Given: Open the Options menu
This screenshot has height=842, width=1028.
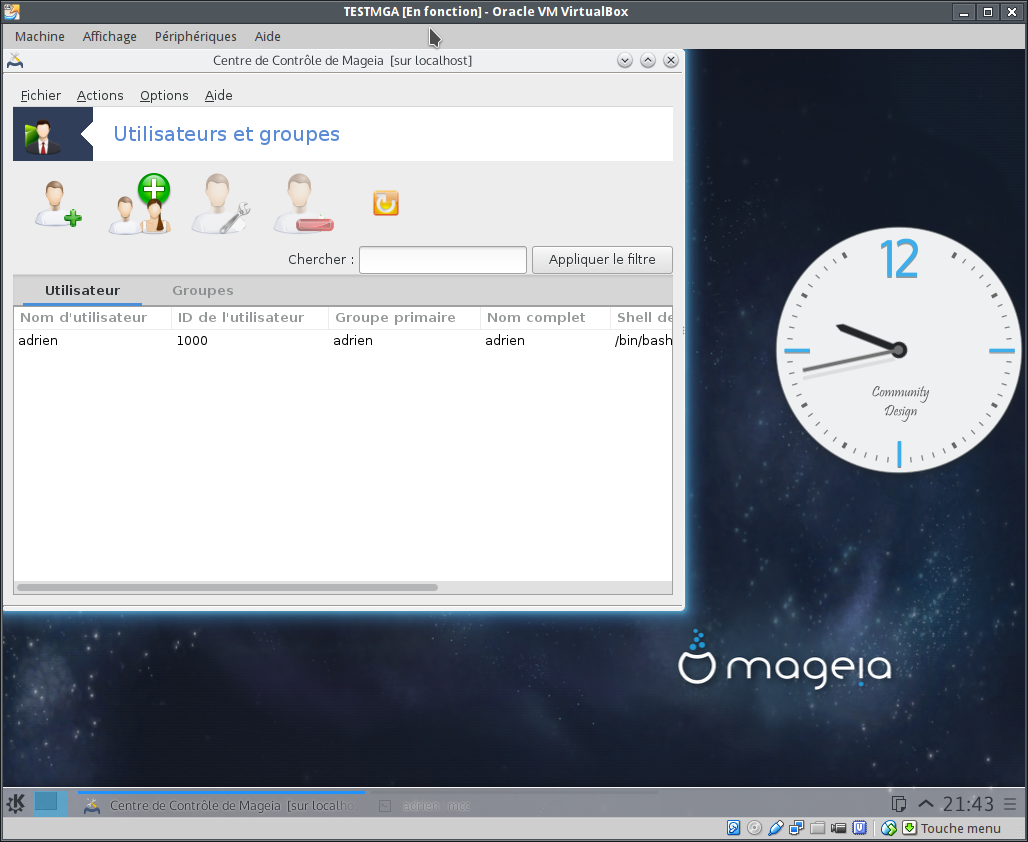Looking at the screenshot, I should point(164,96).
